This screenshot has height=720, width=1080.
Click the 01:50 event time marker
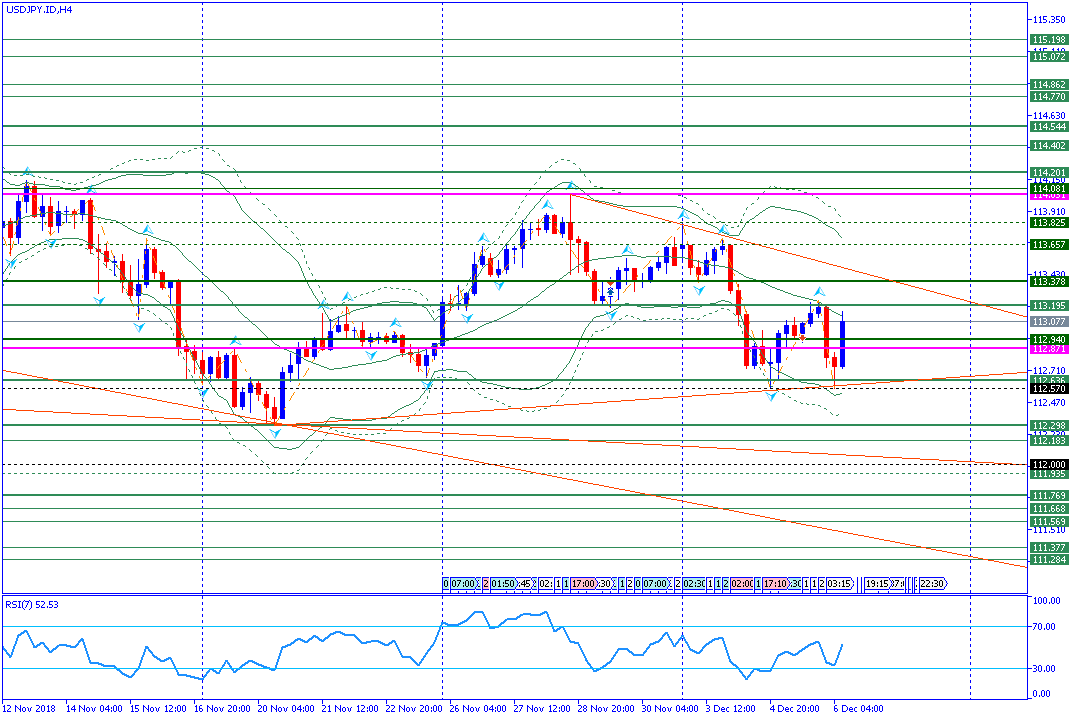click(x=503, y=584)
